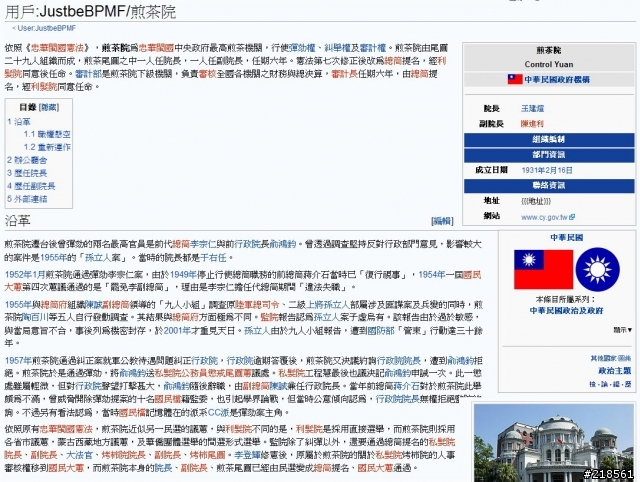The width and height of the screenshot is (640, 482).
Task: Open 審計權 link in intro paragraph
Action: (373, 48)
